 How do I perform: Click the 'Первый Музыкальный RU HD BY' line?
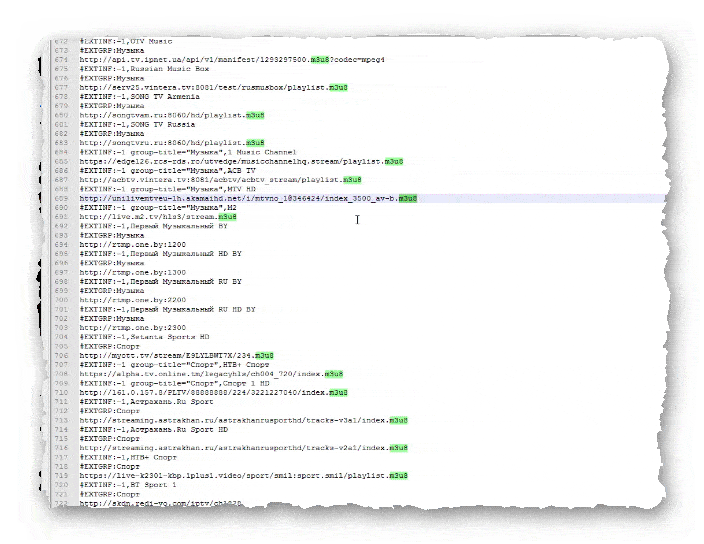[167, 309]
